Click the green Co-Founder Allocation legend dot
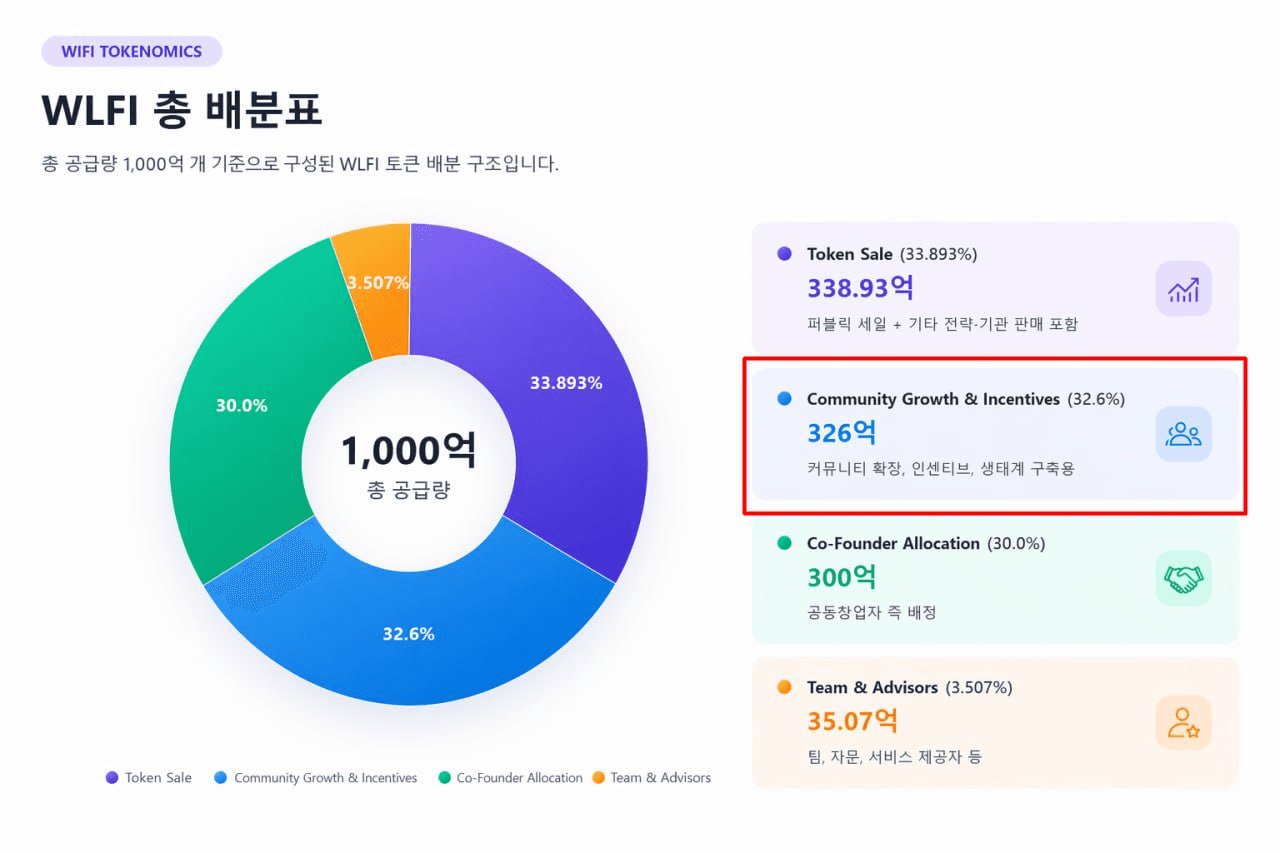 pyautogui.click(x=444, y=777)
